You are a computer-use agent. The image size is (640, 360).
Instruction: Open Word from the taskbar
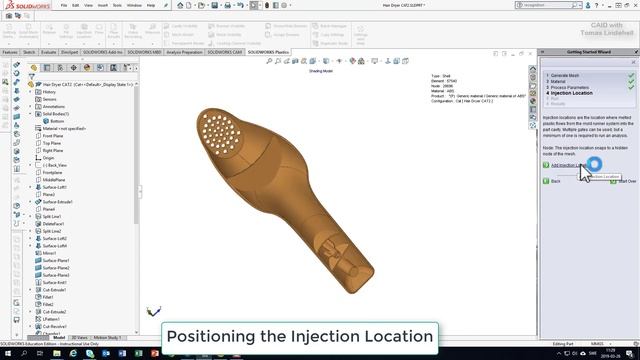tap(122, 353)
